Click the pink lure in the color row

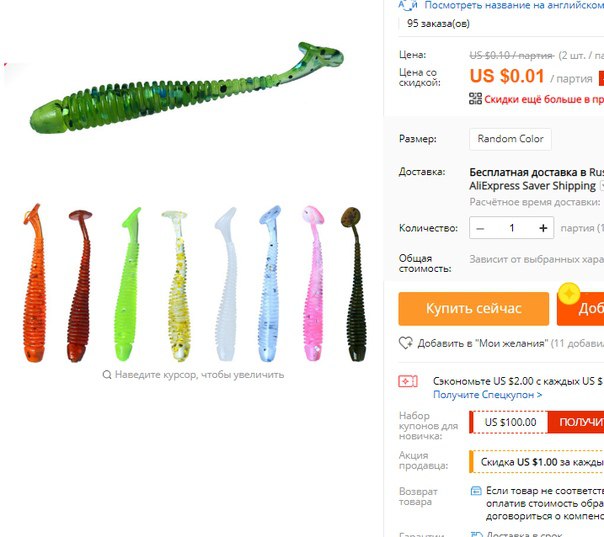314,284
